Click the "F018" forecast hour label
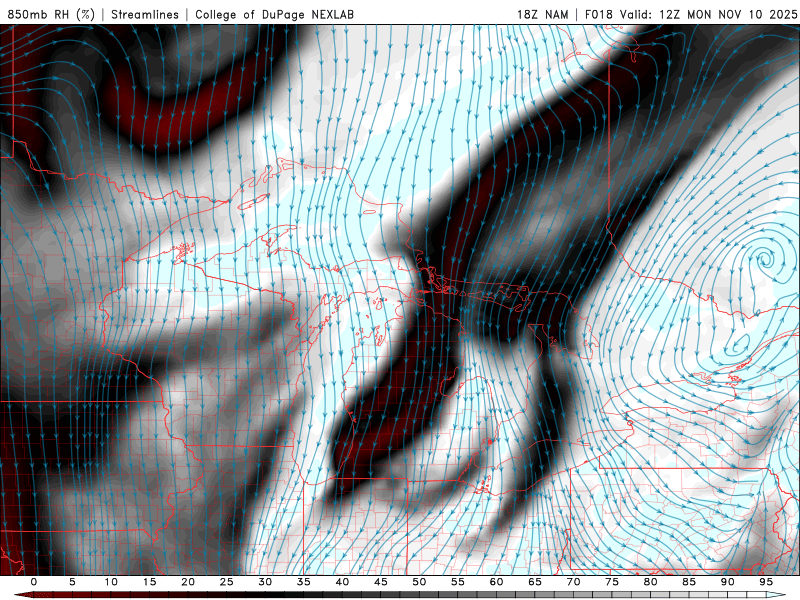800x600 pixels. pos(599,14)
